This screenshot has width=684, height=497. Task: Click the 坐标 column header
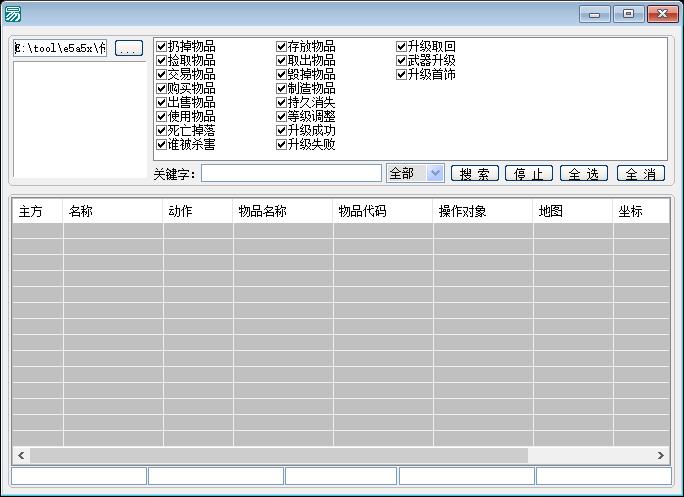(x=641, y=211)
